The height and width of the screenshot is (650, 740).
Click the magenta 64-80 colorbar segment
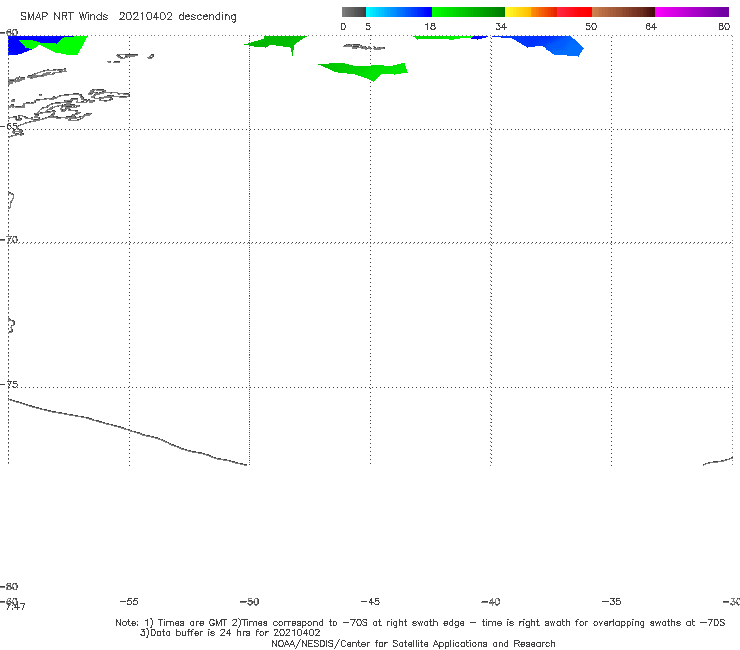(692, 12)
